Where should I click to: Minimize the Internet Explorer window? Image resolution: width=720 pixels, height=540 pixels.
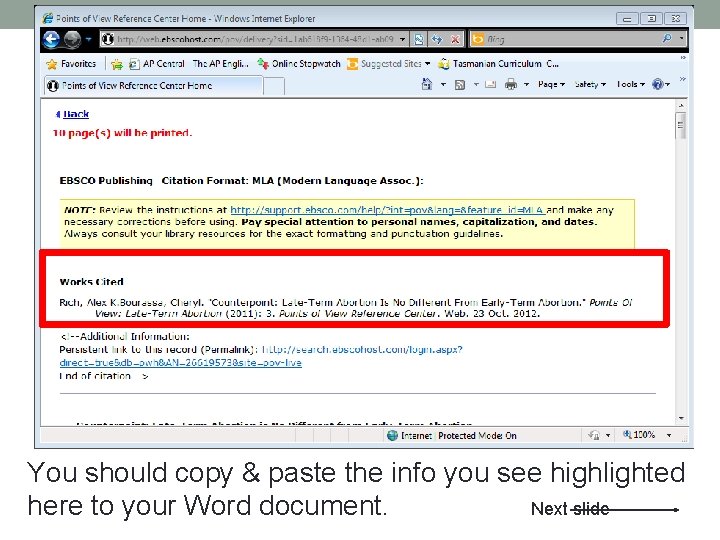point(627,19)
